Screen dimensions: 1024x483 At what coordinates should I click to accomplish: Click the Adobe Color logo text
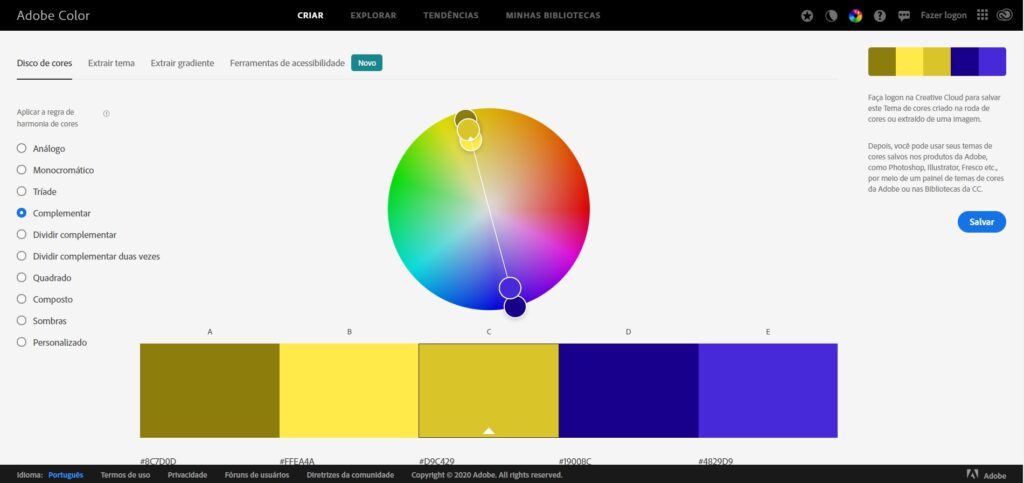[x=53, y=16]
